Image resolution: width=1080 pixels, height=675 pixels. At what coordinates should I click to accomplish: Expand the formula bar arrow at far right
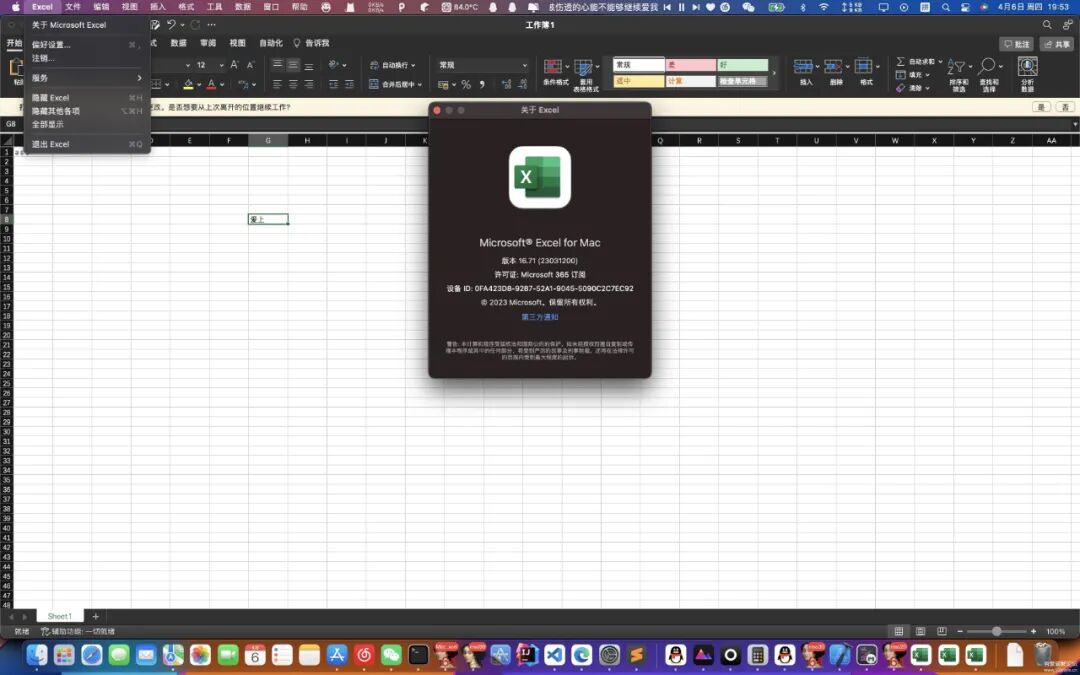coord(1074,125)
